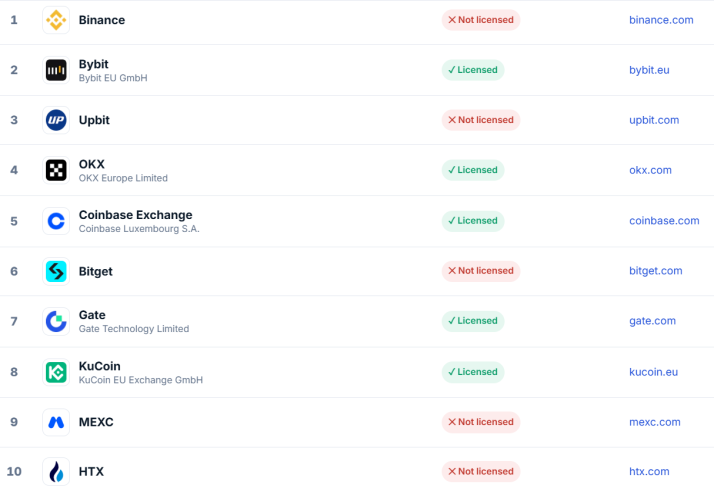Screen dimensions: 714x491
Task: Click the Licensed badge for Gate
Action: [473, 321]
